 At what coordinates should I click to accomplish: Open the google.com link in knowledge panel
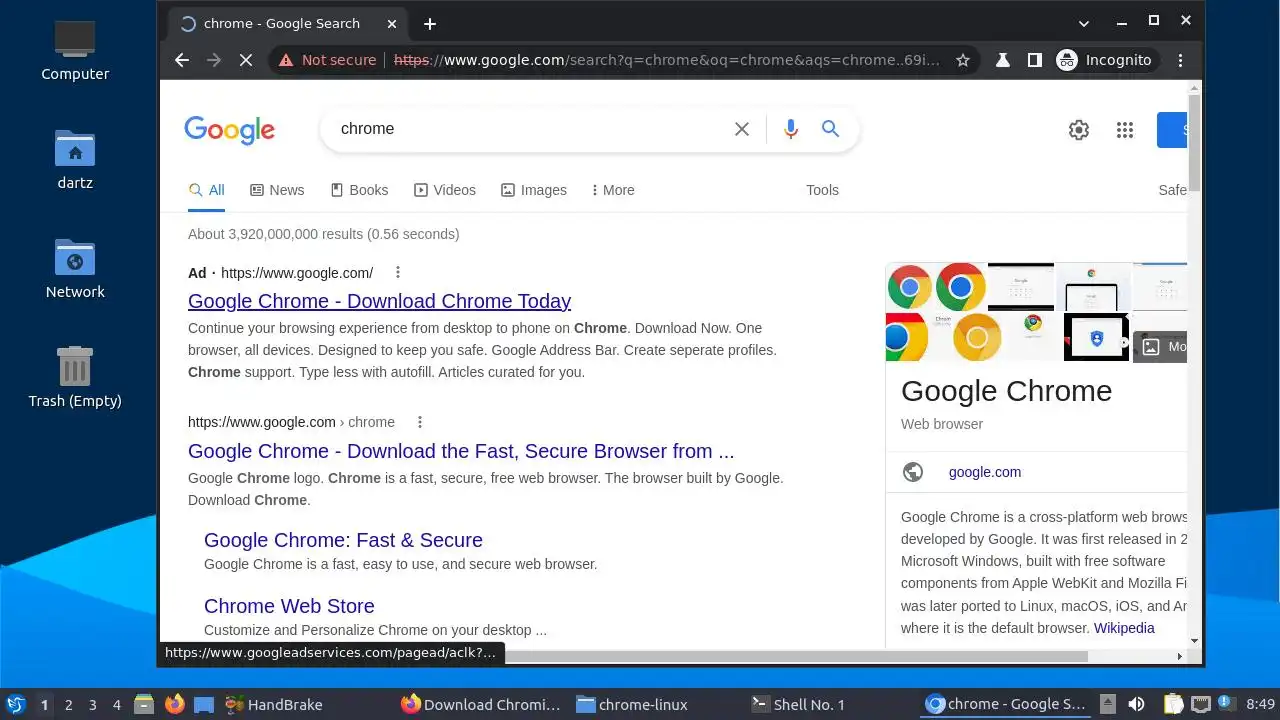tap(985, 472)
